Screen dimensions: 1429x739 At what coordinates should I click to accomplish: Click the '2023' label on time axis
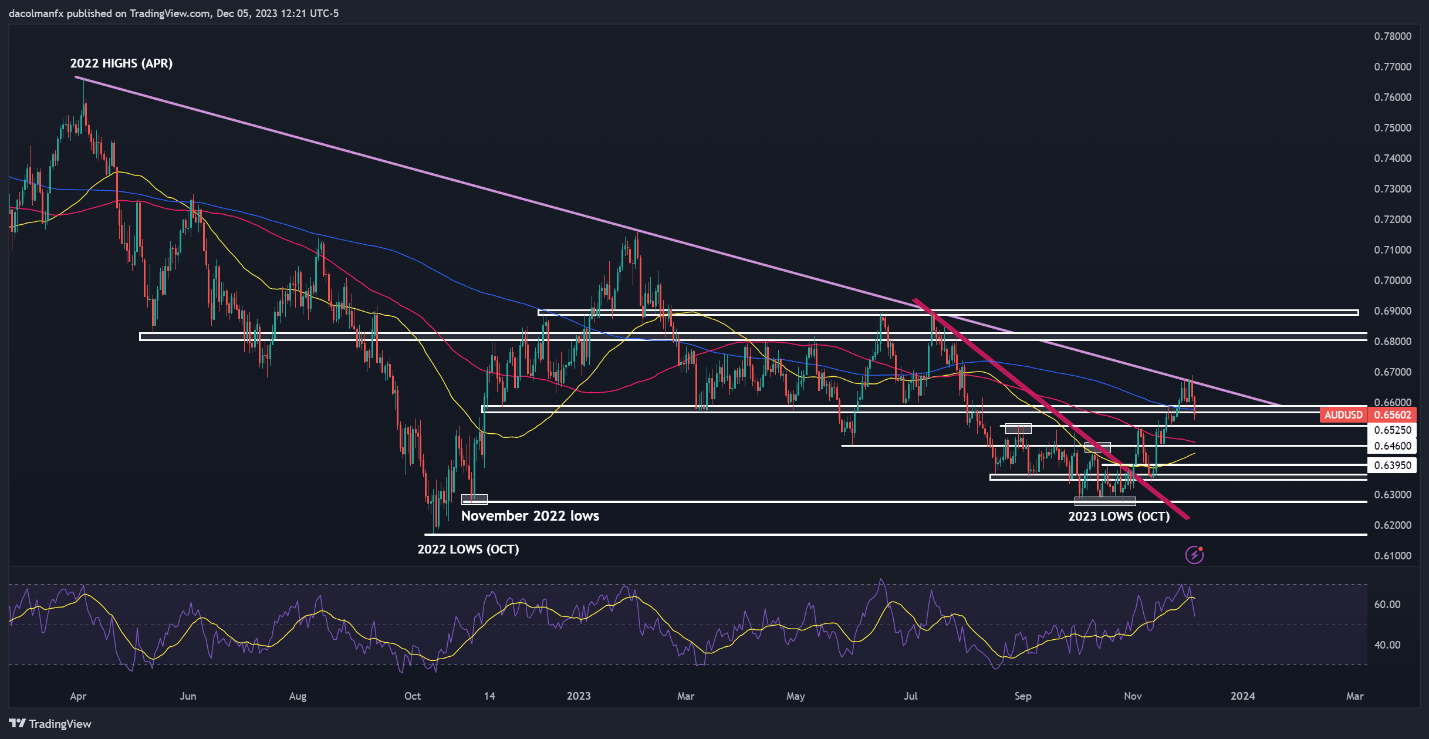coord(579,695)
